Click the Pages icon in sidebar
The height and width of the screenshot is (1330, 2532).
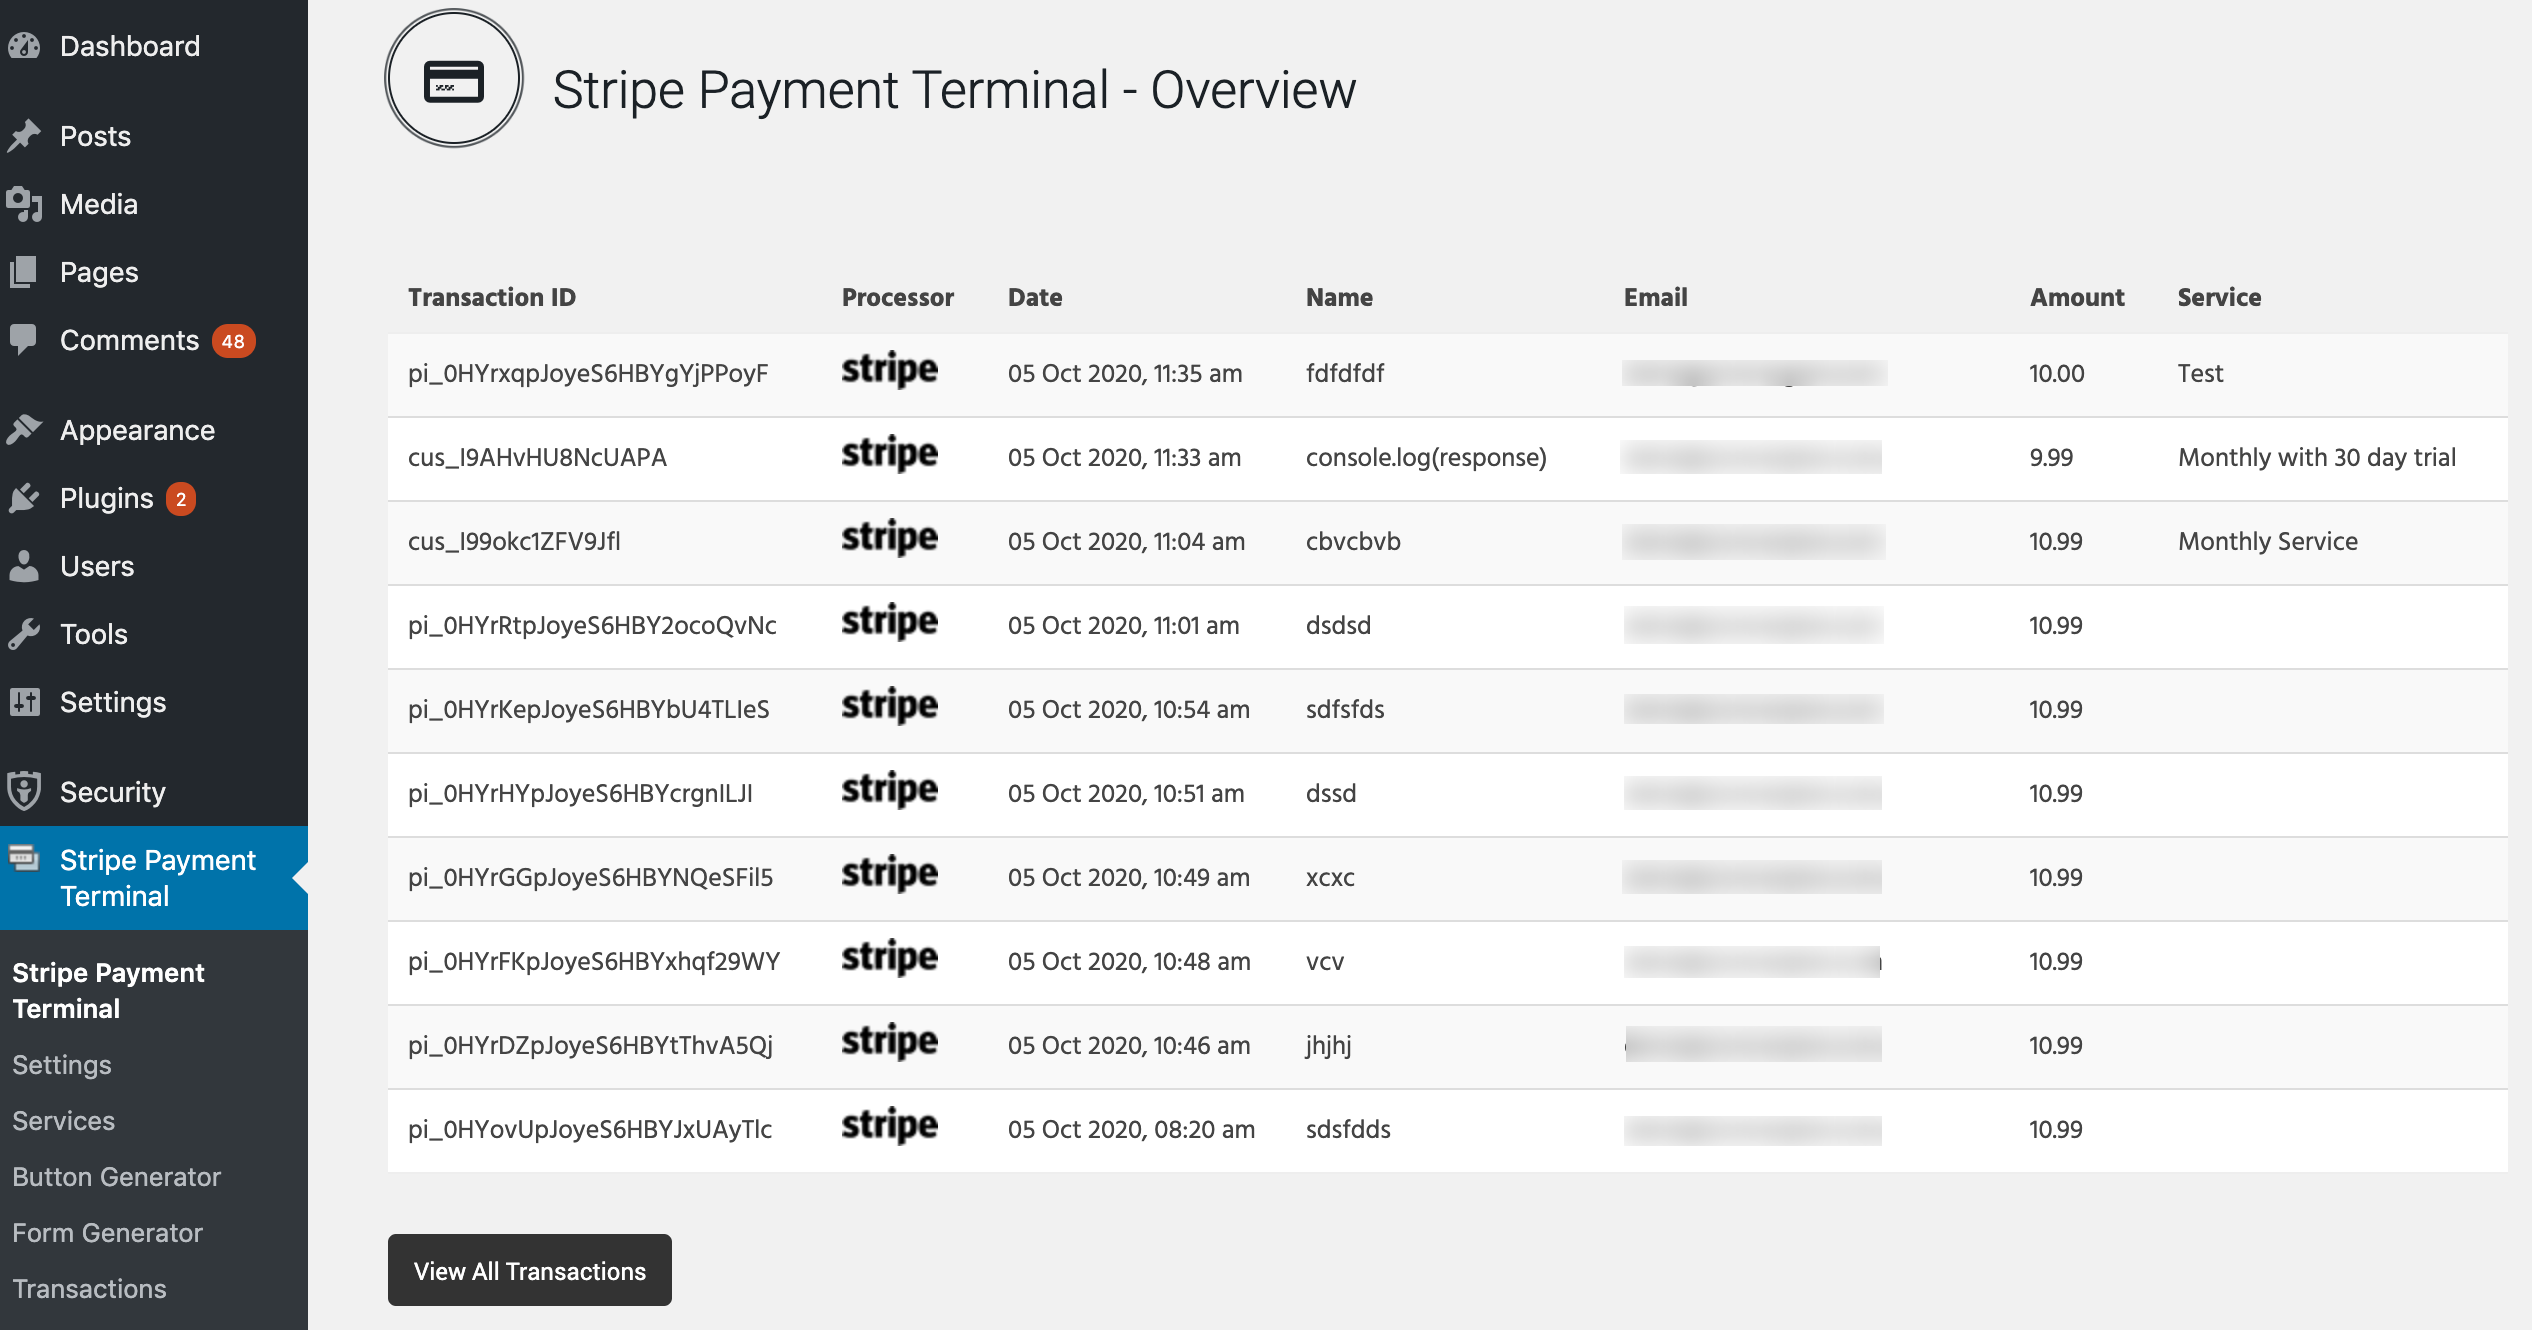[x=24, y=272]
